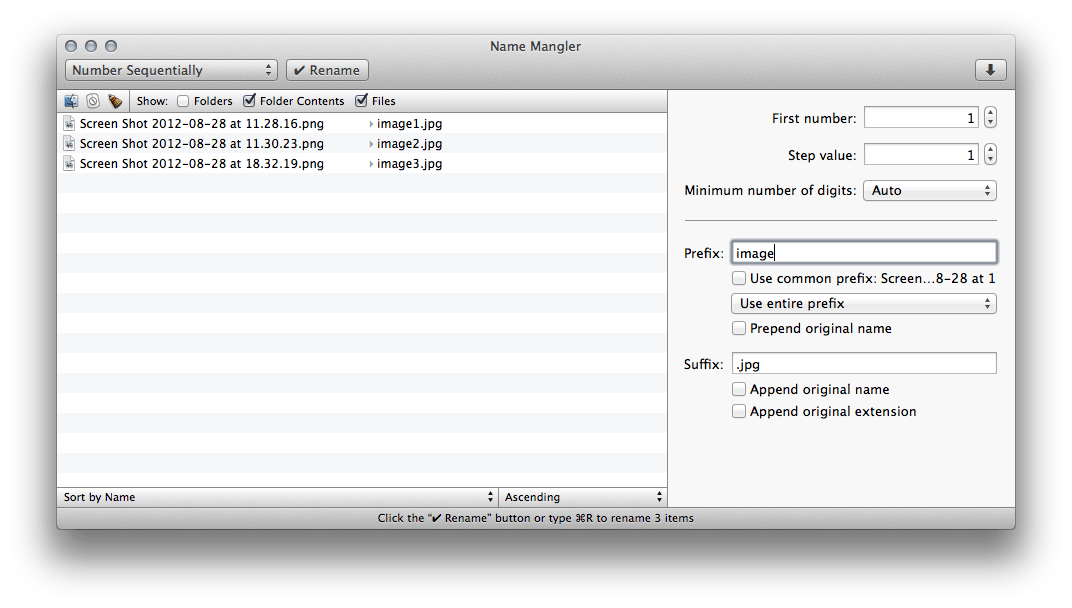
Task: Click the arrow before image1.jpg
Action: [371, 124]
